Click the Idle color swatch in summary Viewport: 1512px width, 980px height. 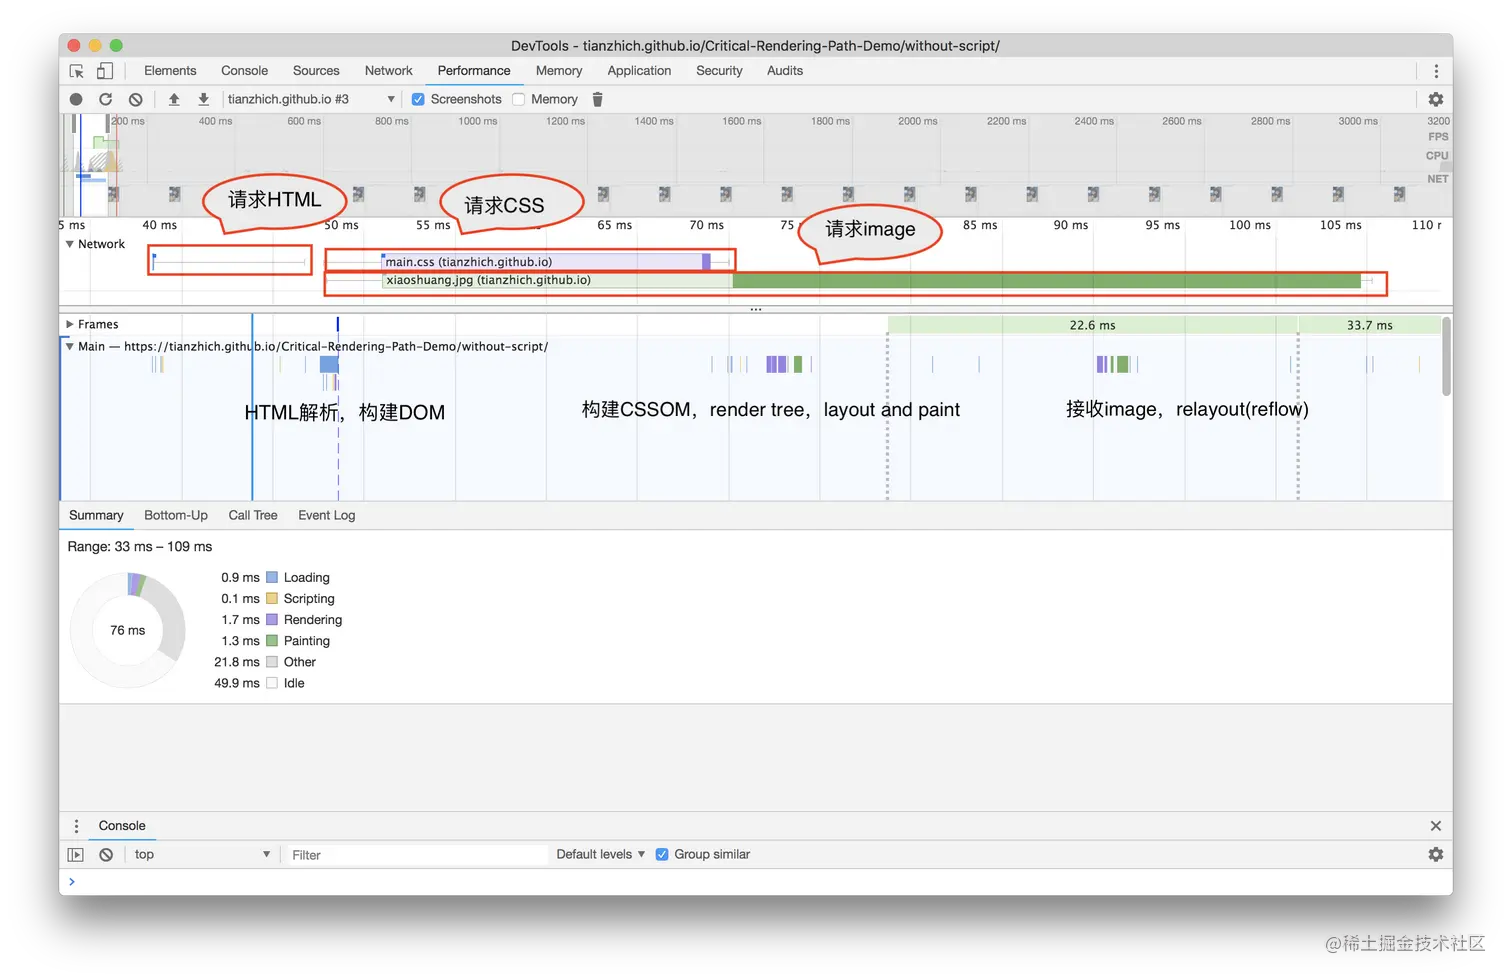point(272,683)
